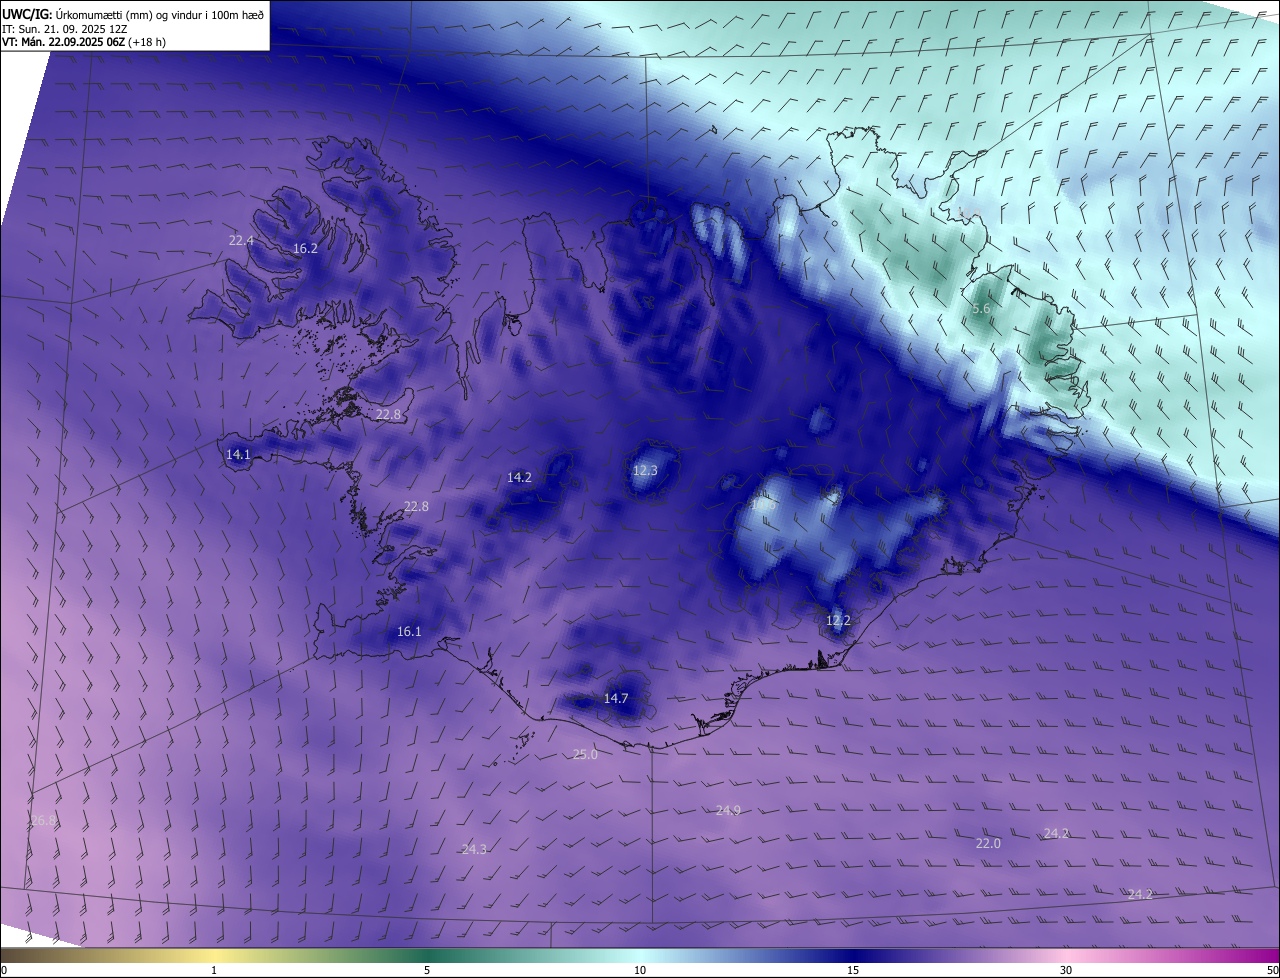The height and width of the screenshot is (978, 1280).
Task: Select the 16.1 value label
Action: coord(409,632)
